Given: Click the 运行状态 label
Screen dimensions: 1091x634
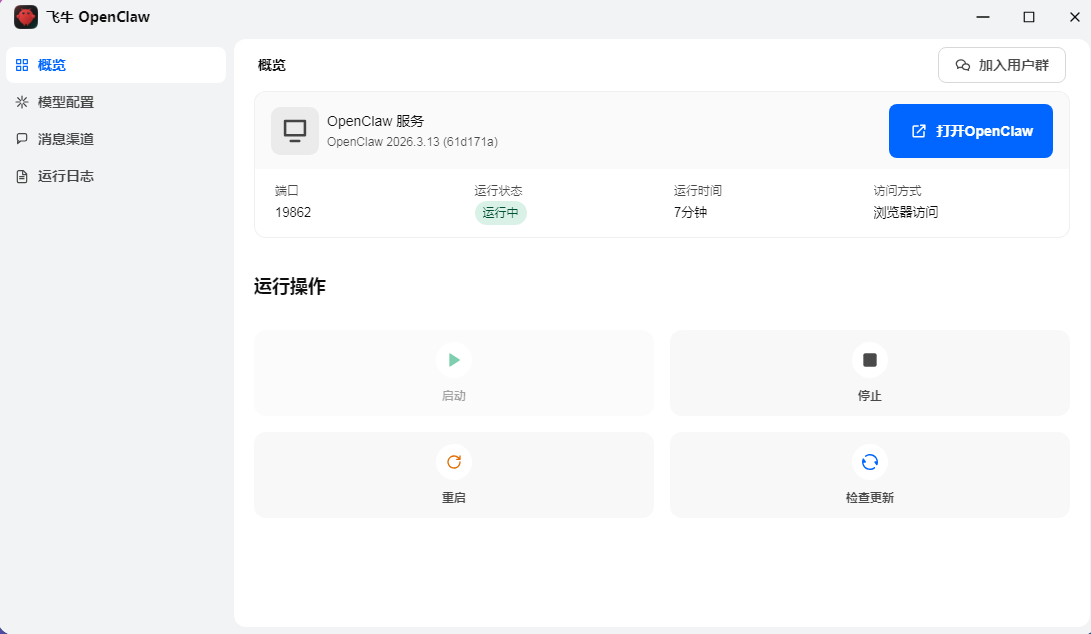Looking at the screenshot, I should point(498,191).
